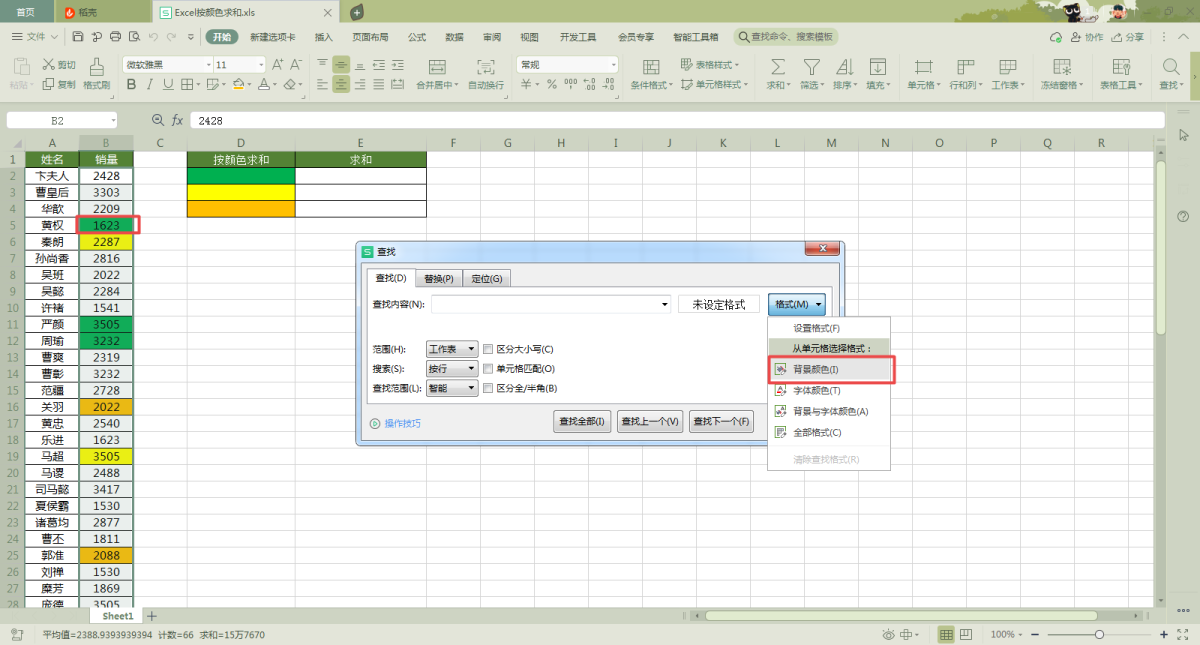Click the Freeze Panes (冻结窗格) icon
This screenshot has height=645, width=1200.
pos(1060,67)
